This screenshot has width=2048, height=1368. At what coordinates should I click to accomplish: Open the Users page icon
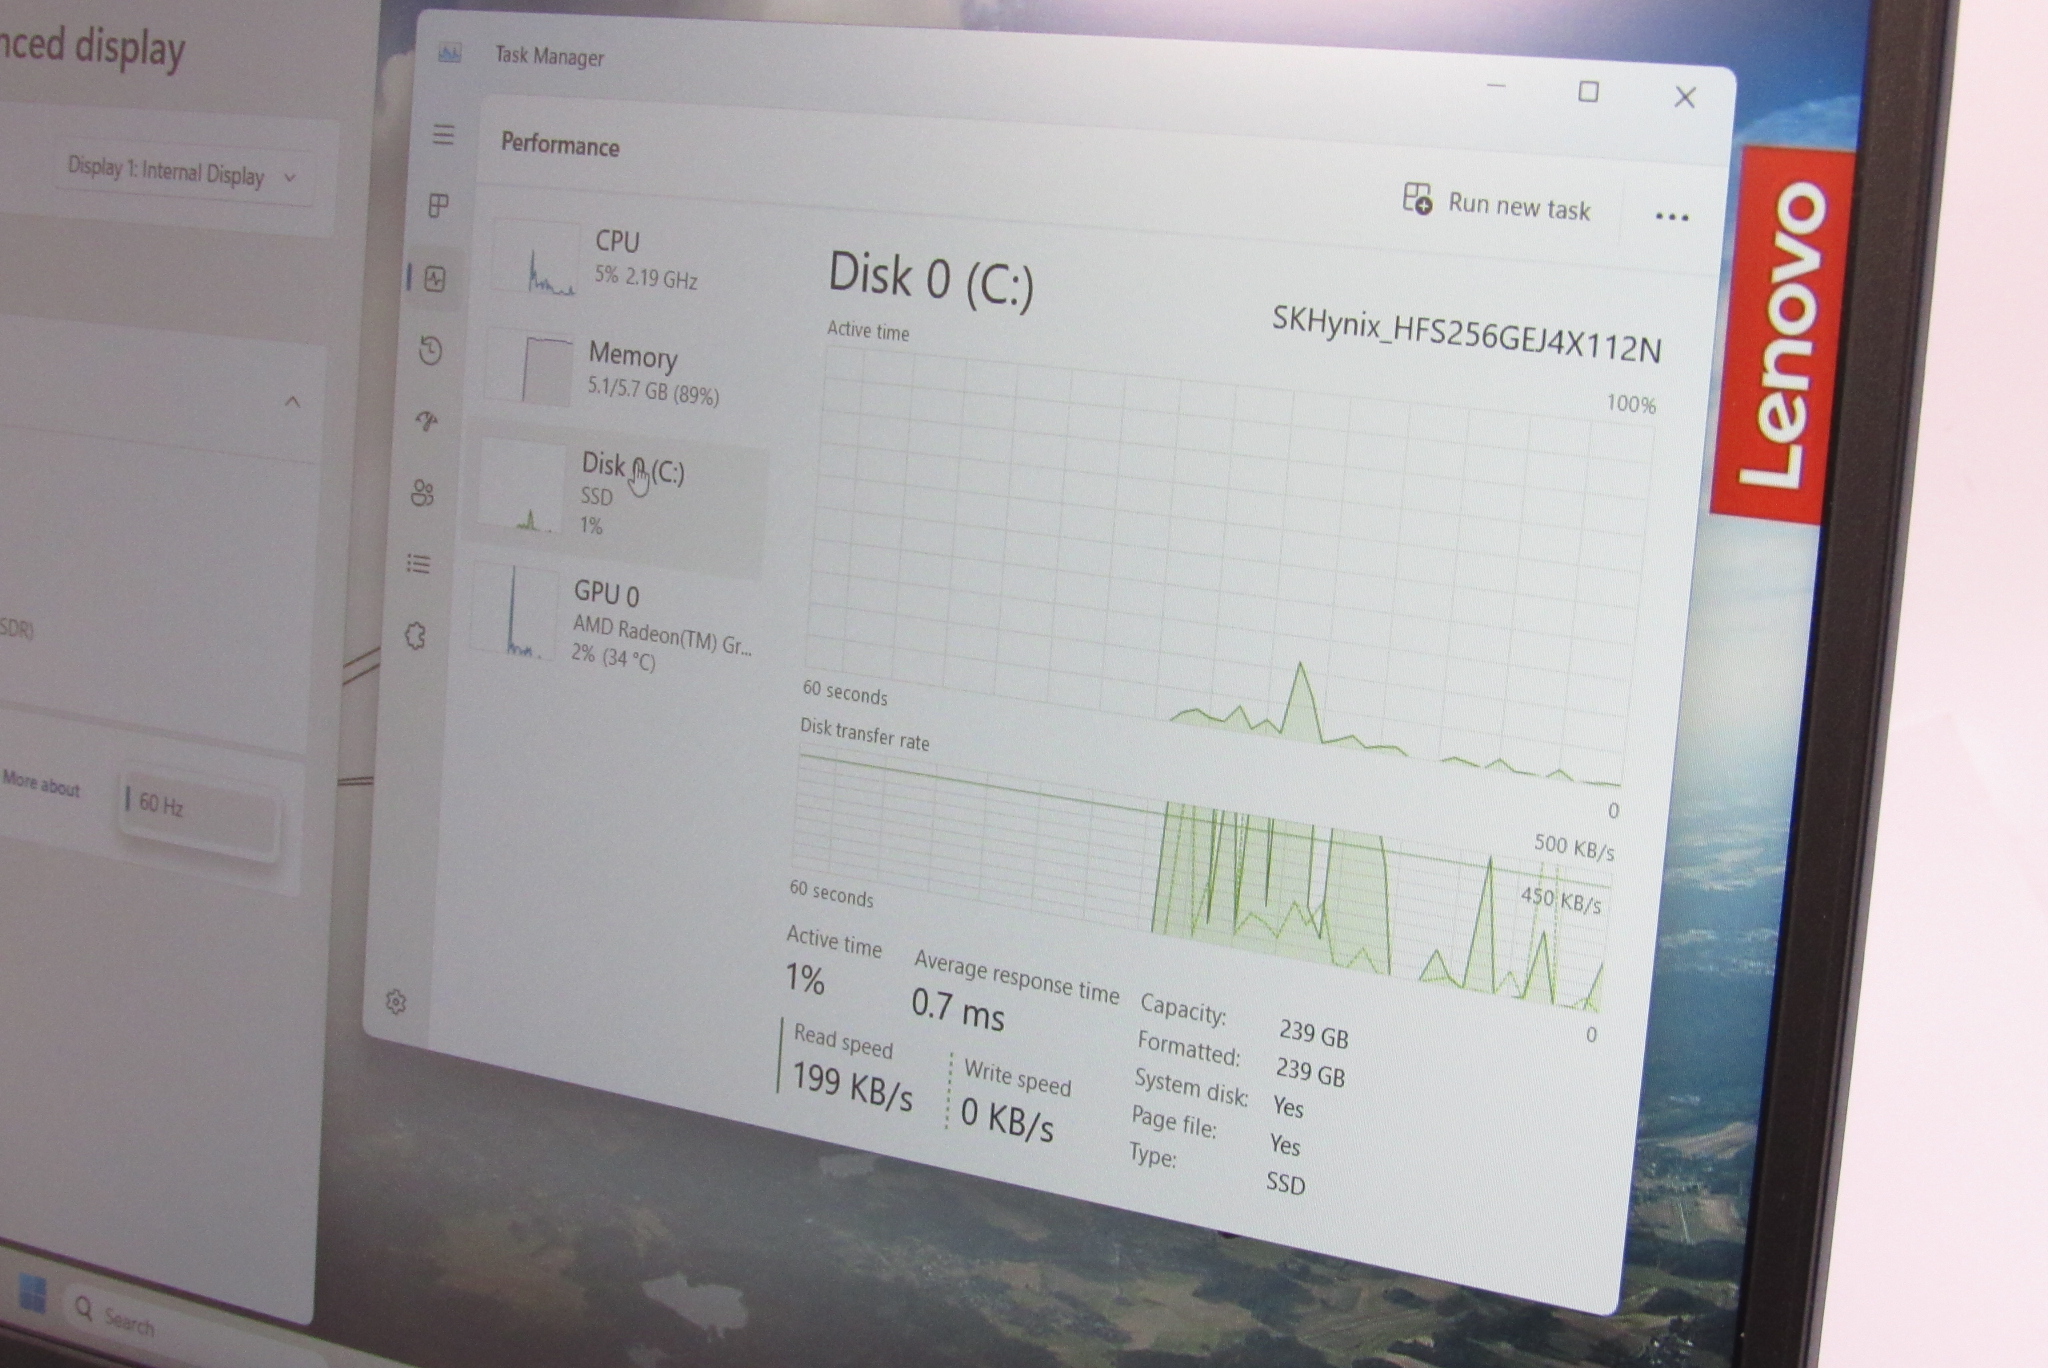click(423, 493)
